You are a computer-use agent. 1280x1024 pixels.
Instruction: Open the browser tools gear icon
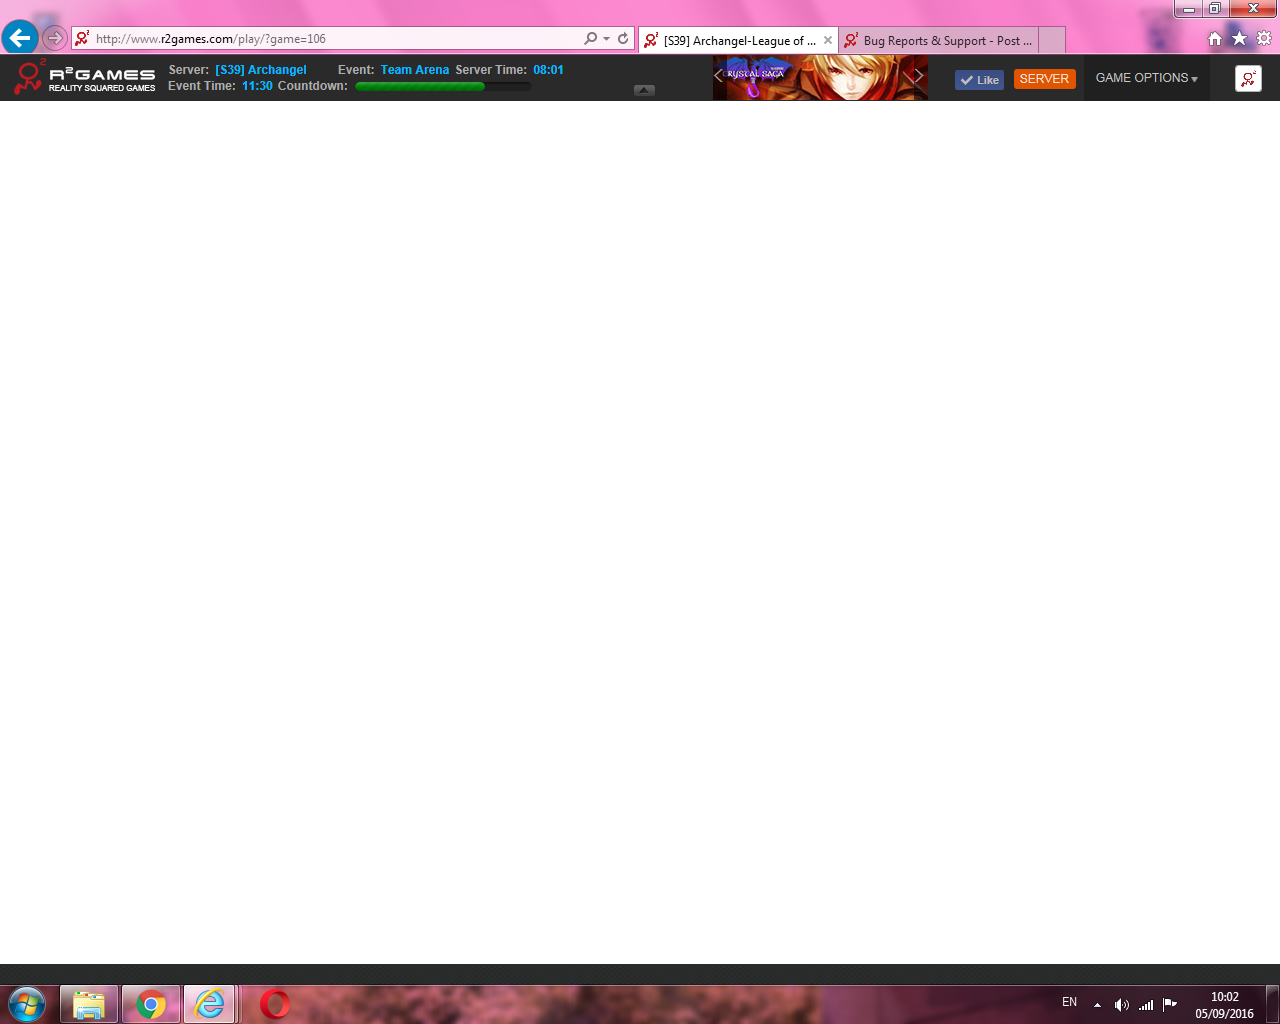click(1264, 39)
